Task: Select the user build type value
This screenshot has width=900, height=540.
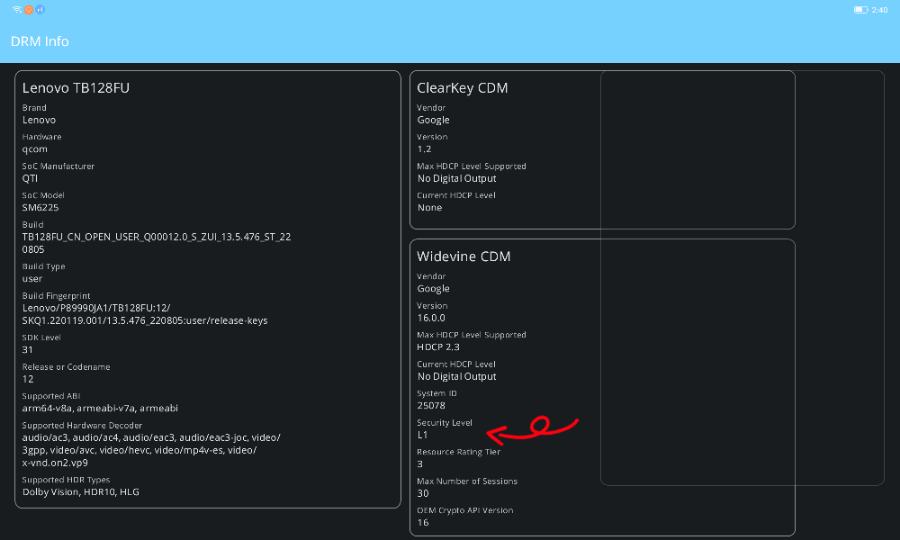Action: click(x=32, y=279)
